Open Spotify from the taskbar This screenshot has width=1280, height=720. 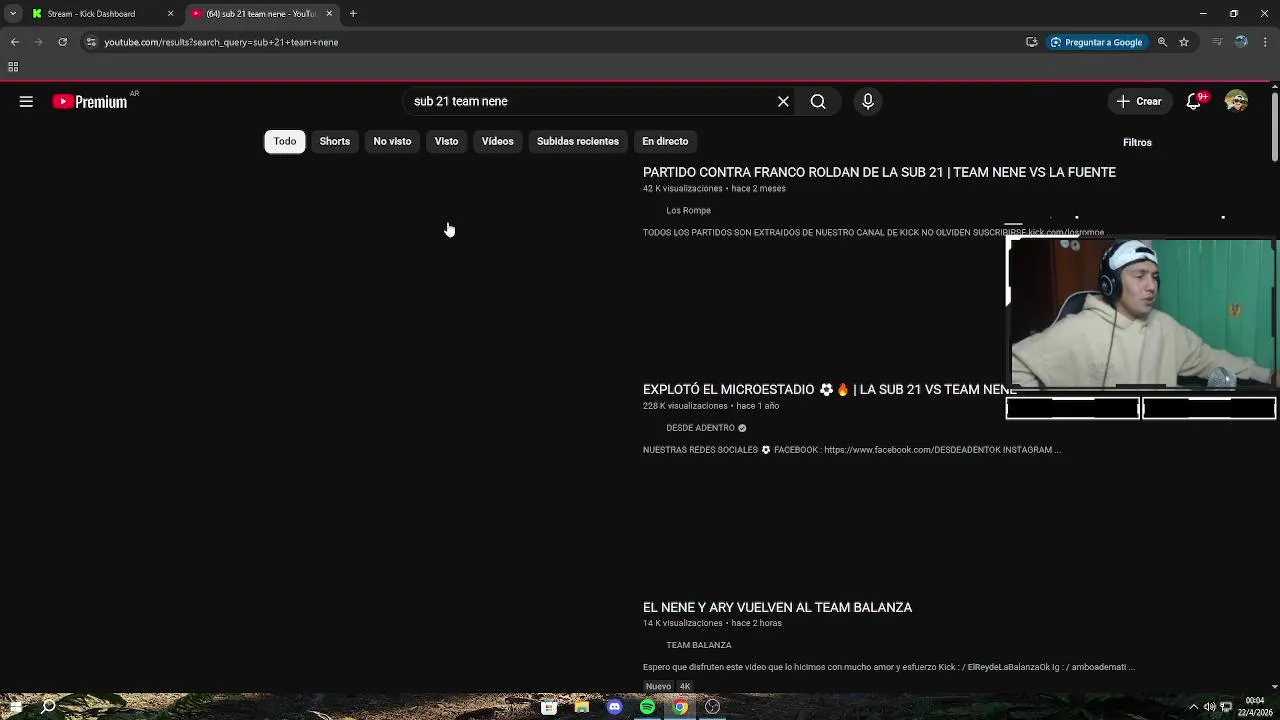pos(647,707)
